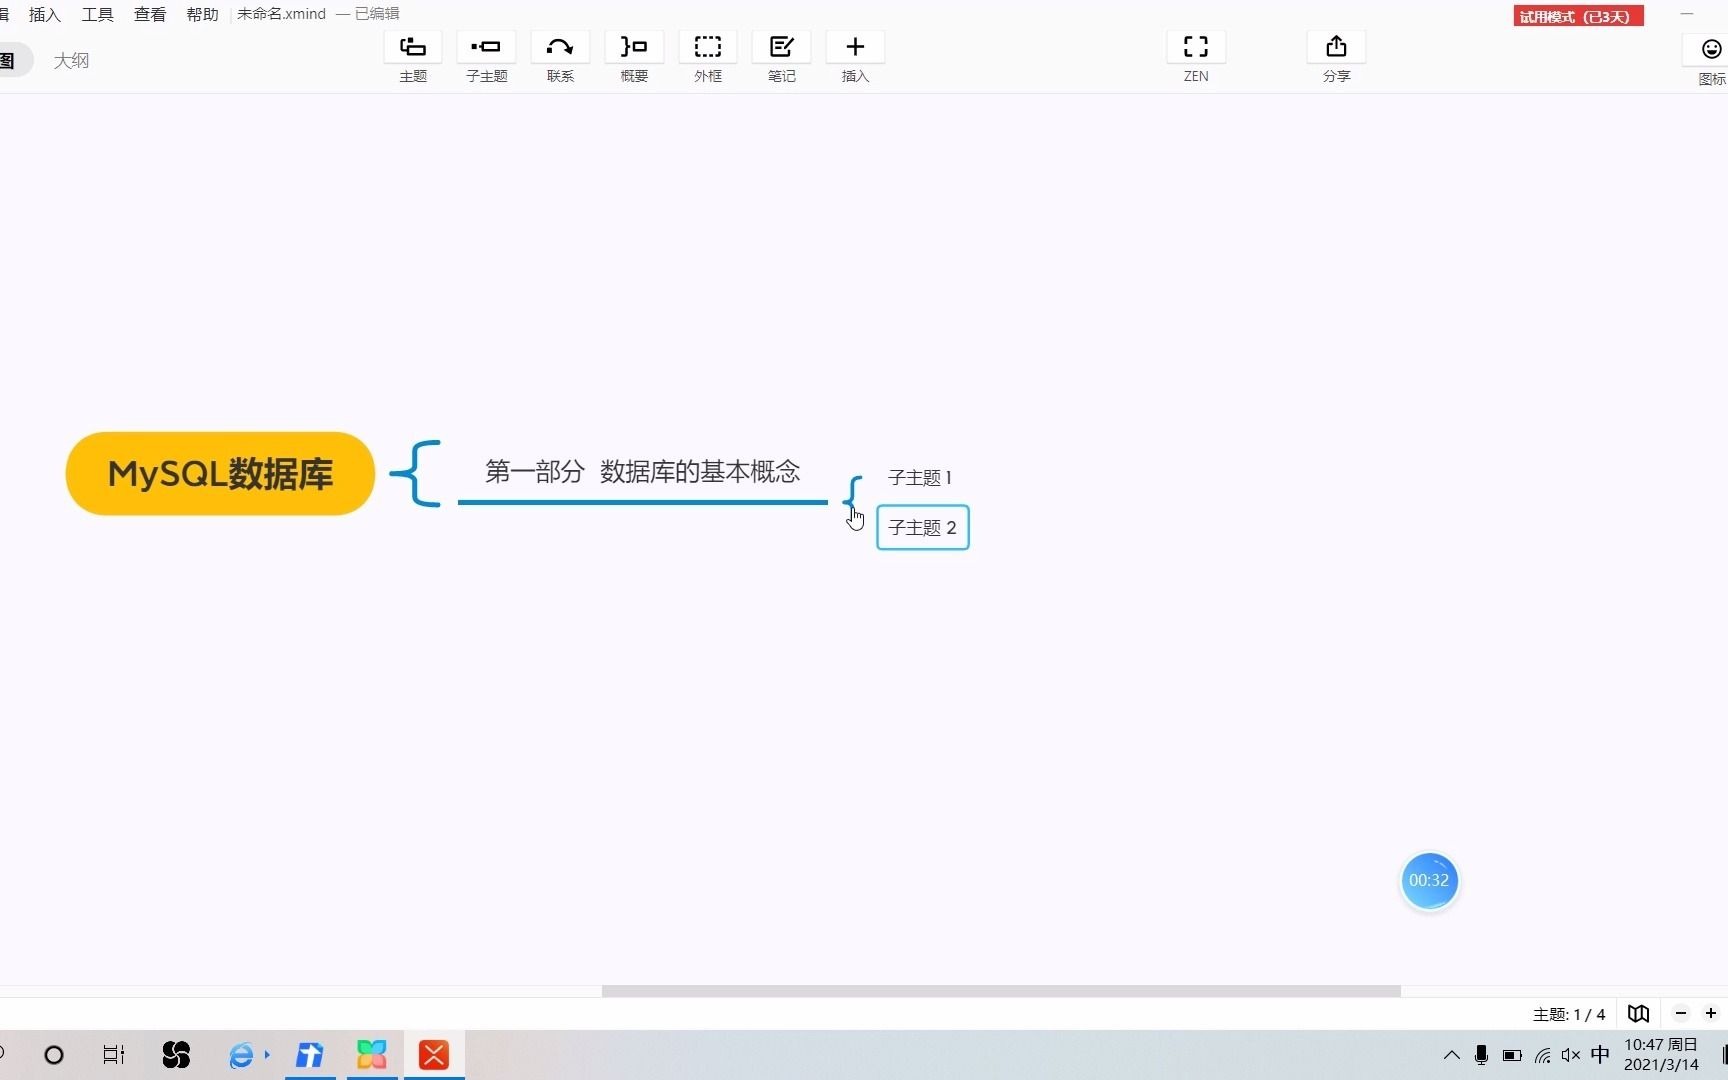
Task: Switch to the red XMind taskbar app
Action: point(434,1055)
